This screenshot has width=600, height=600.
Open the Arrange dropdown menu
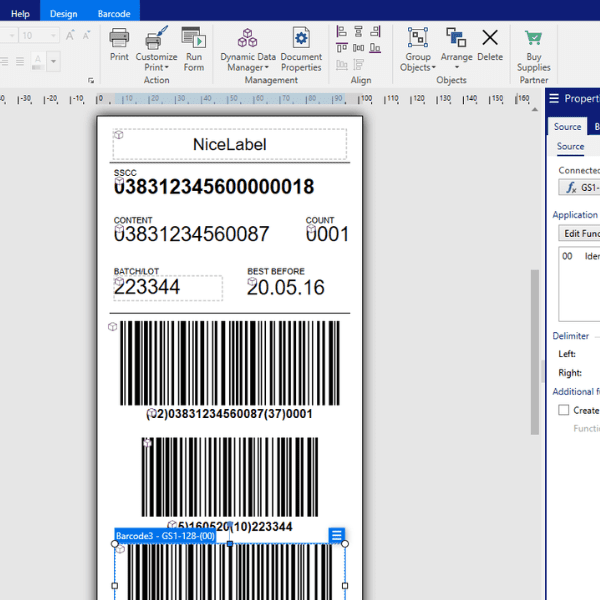[x=456, y=58]
